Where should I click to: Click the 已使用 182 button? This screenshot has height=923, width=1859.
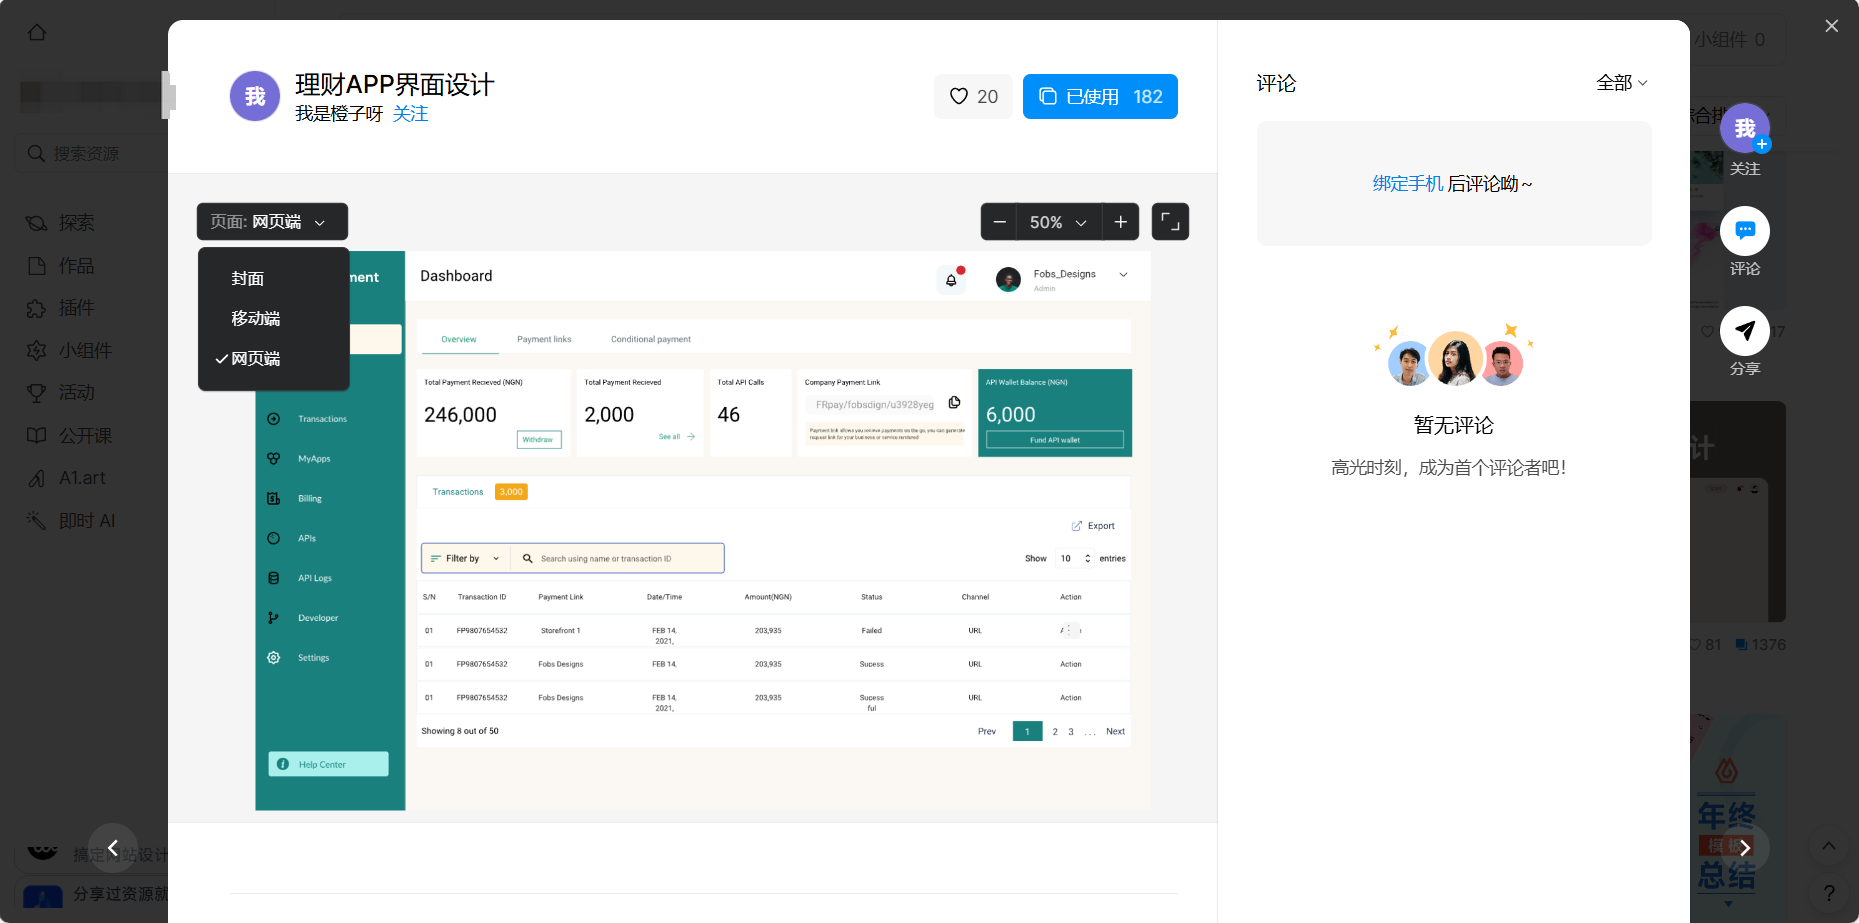pos(1100,96)
